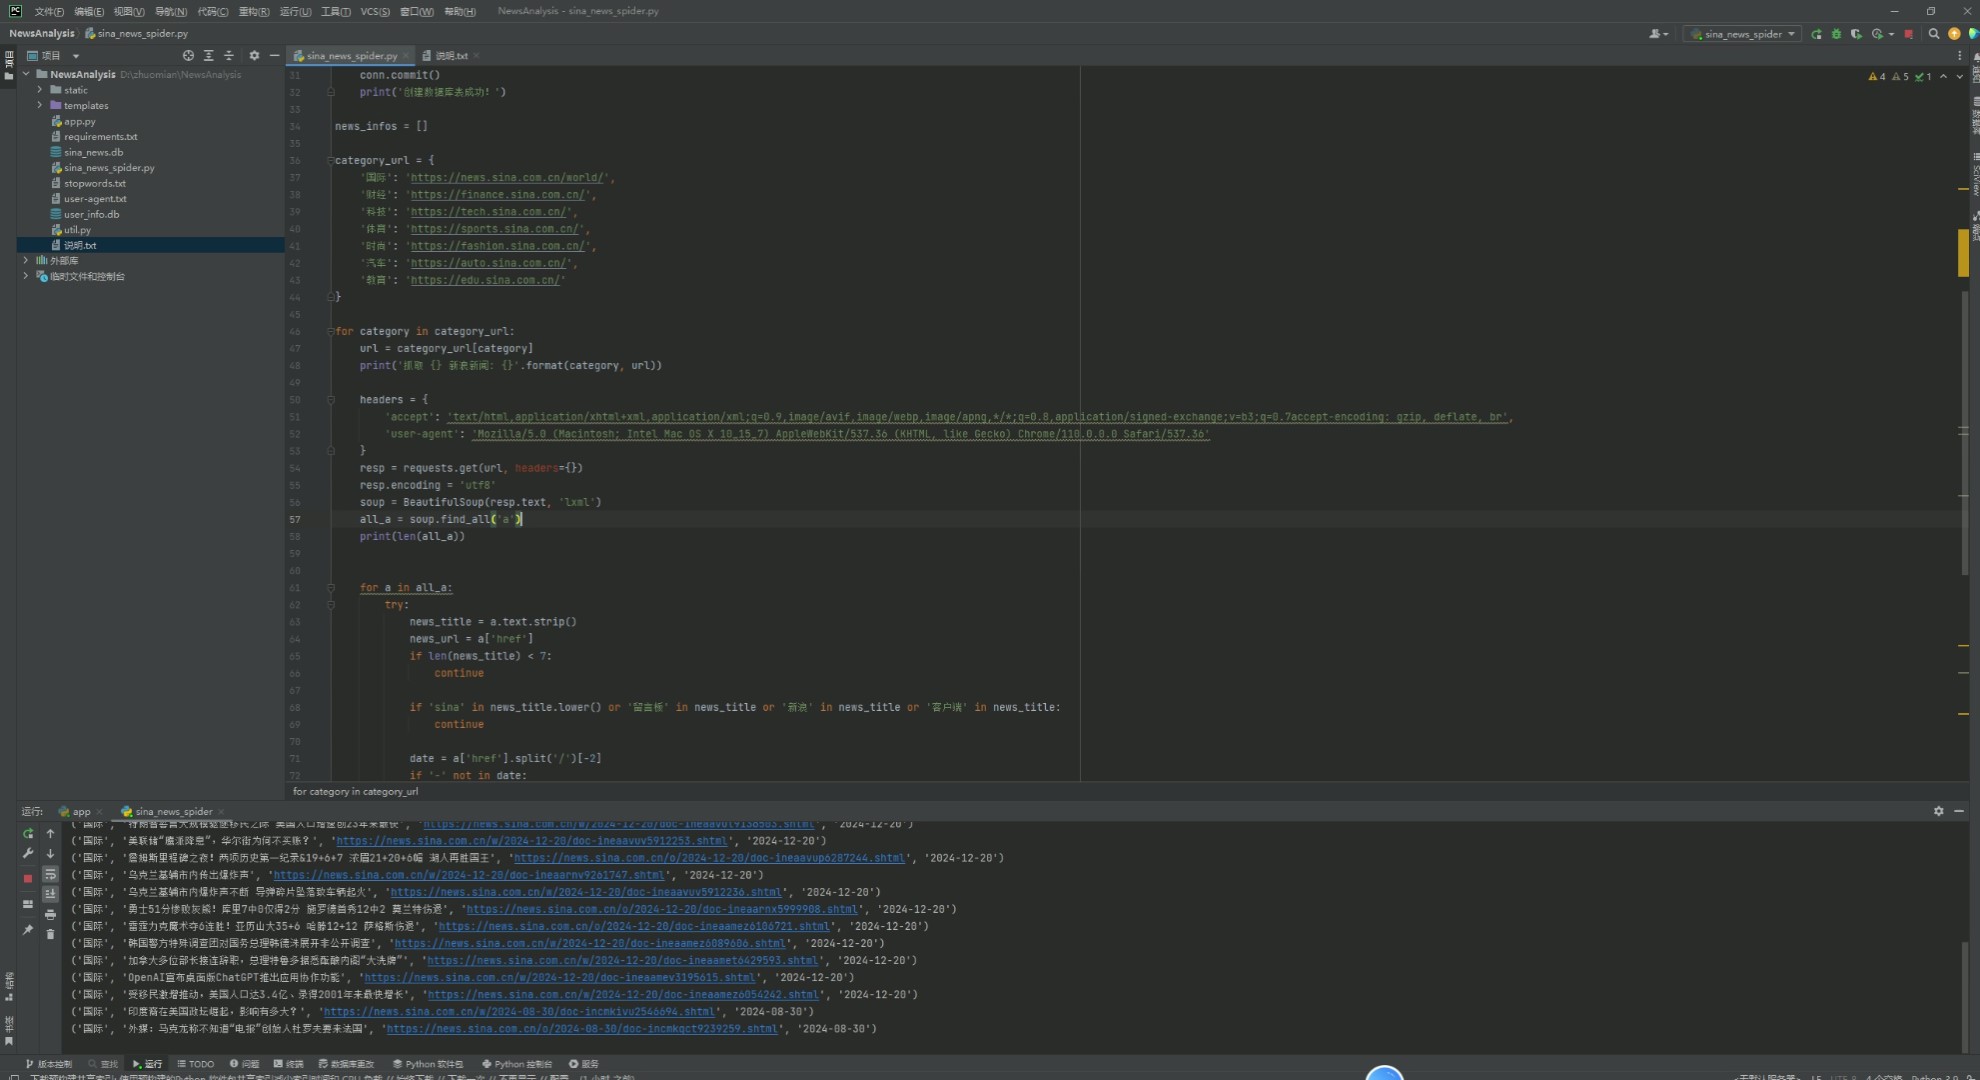Click the print output icon in run panel

coord(50,914)
